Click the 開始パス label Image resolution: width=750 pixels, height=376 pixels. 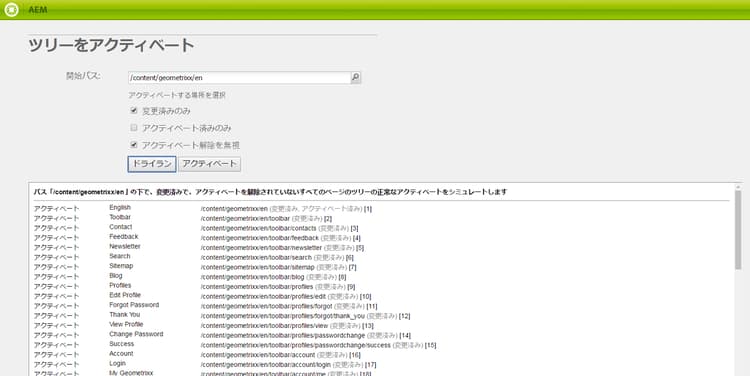coord(83,76)
